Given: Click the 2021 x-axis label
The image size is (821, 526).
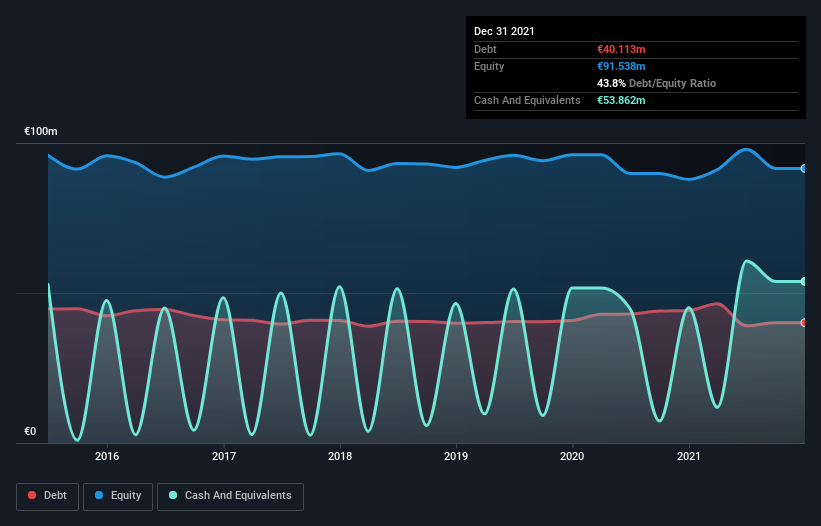Looking at the screenshot, I should point(689,456).
